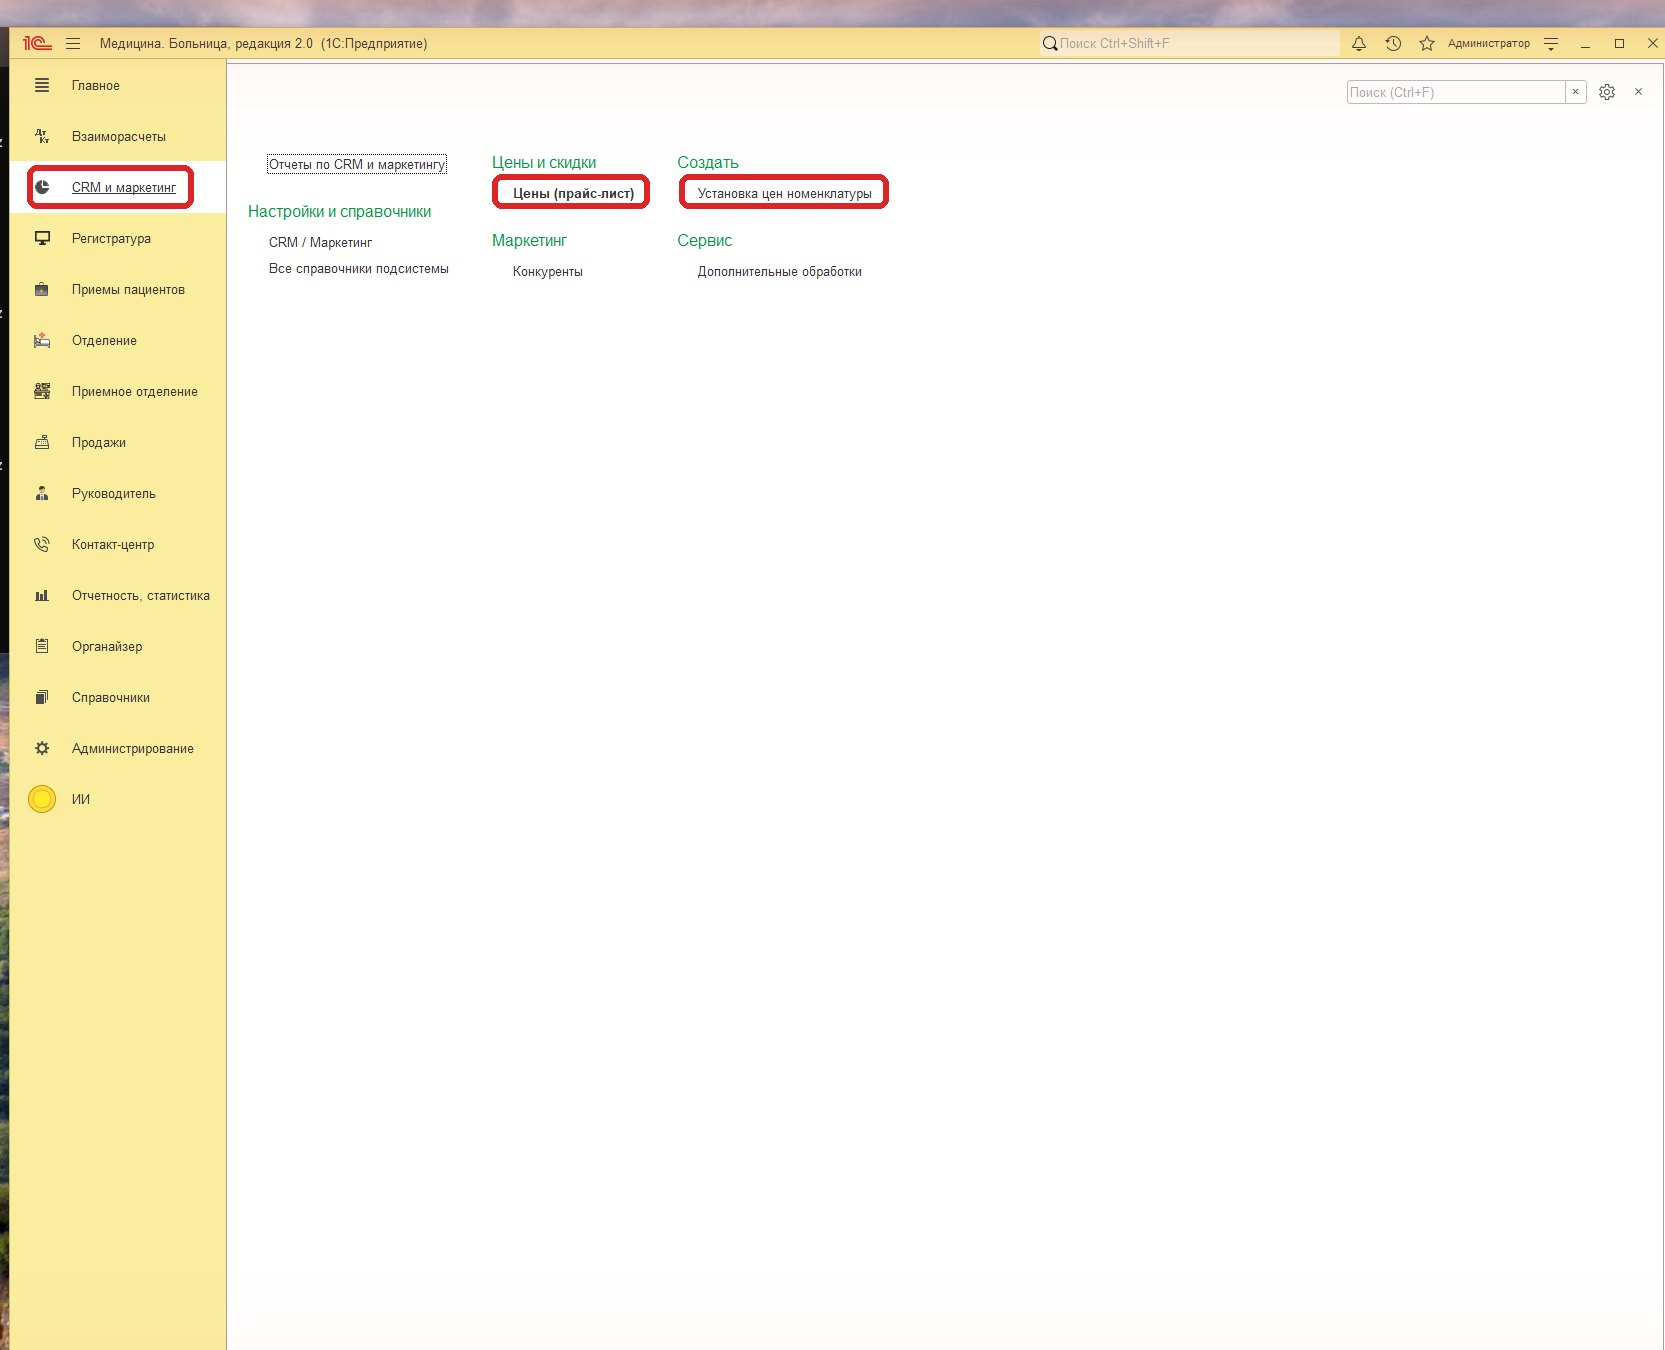Viewport: 1665px width, 1350px height.
Task: Click the Продажи cash register icon
Action: click(x=42, y=442)
